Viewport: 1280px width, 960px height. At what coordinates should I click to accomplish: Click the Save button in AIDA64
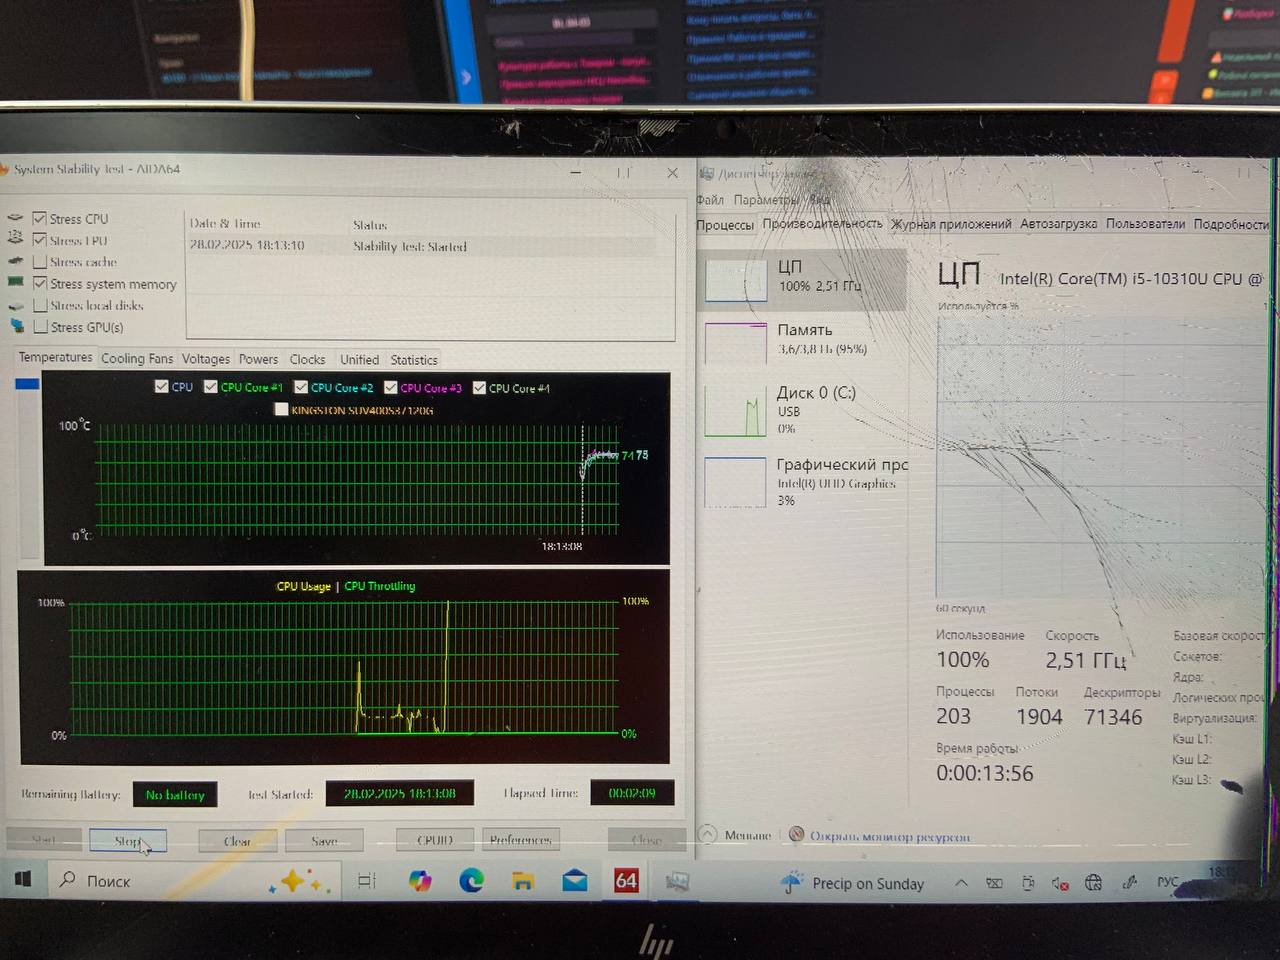click(x=324, y=841)
